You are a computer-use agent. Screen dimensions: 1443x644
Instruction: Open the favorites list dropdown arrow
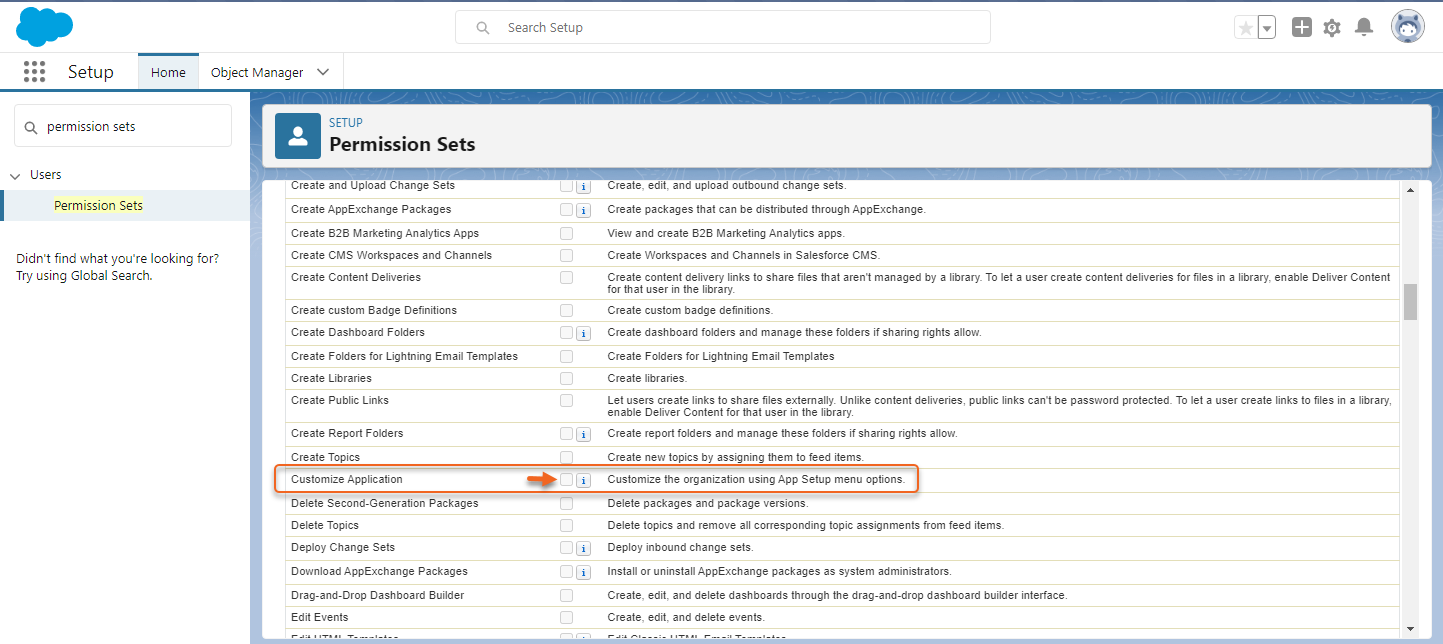tap(1266, 27)
